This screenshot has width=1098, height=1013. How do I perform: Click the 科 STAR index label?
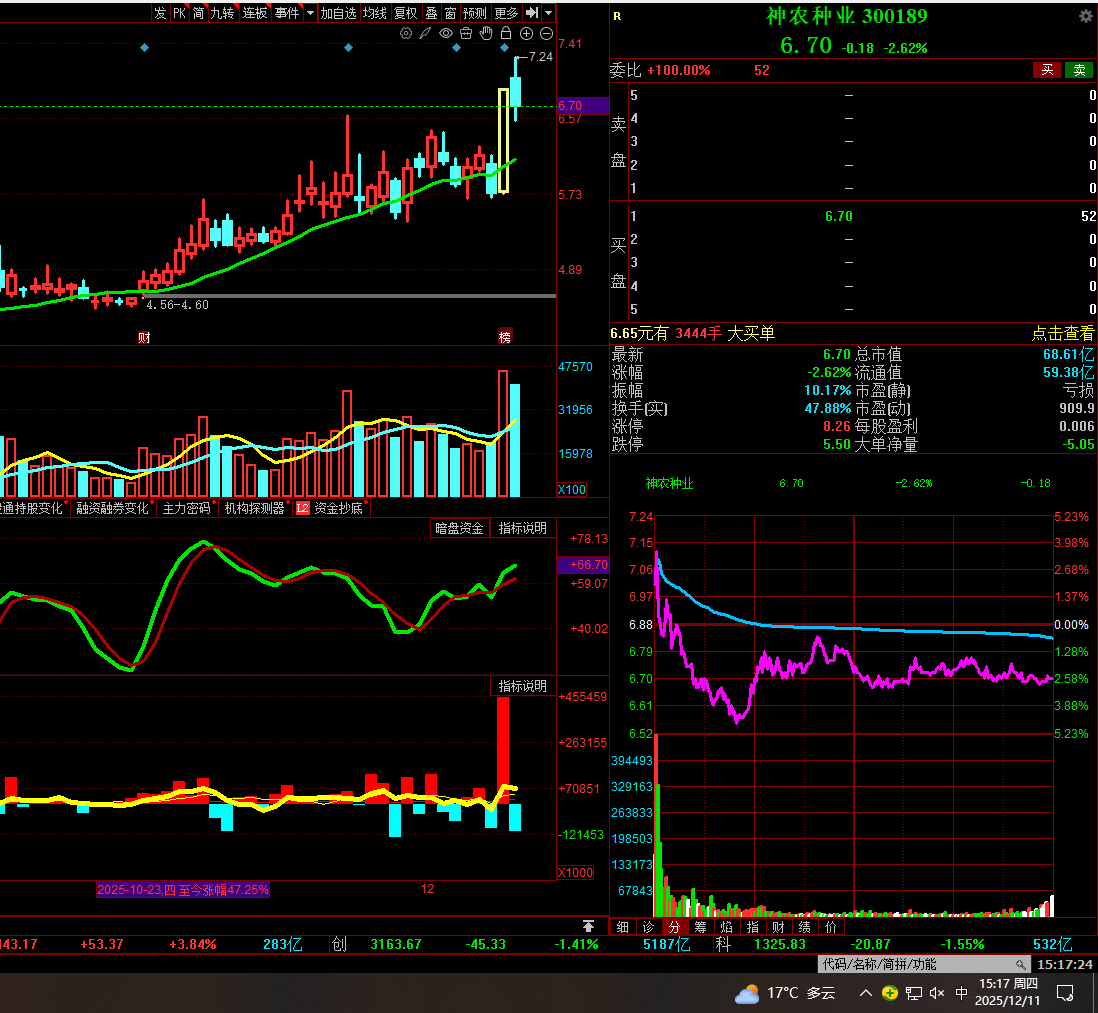tap(723, 944)
